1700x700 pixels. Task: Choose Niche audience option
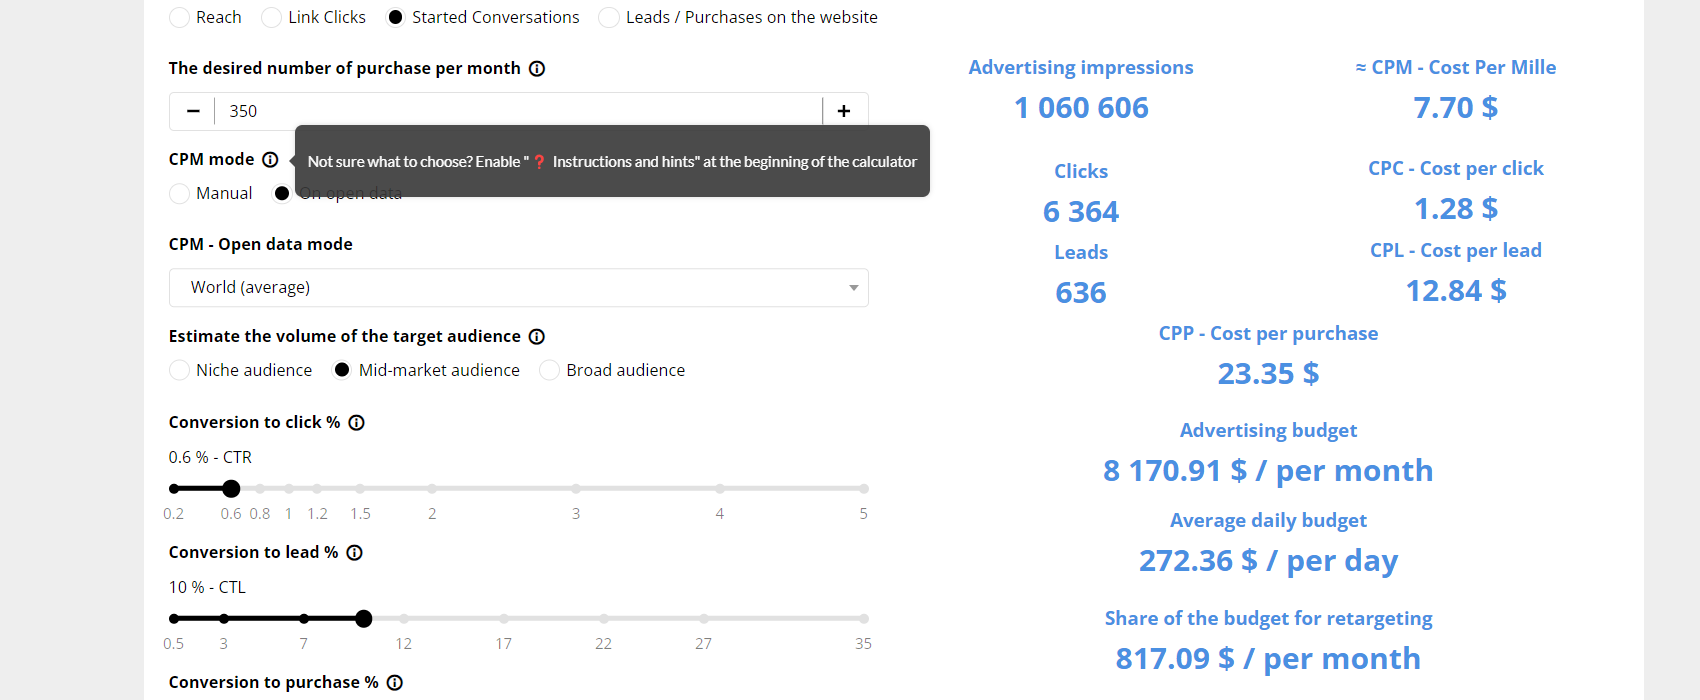click(x=180, y=371)
